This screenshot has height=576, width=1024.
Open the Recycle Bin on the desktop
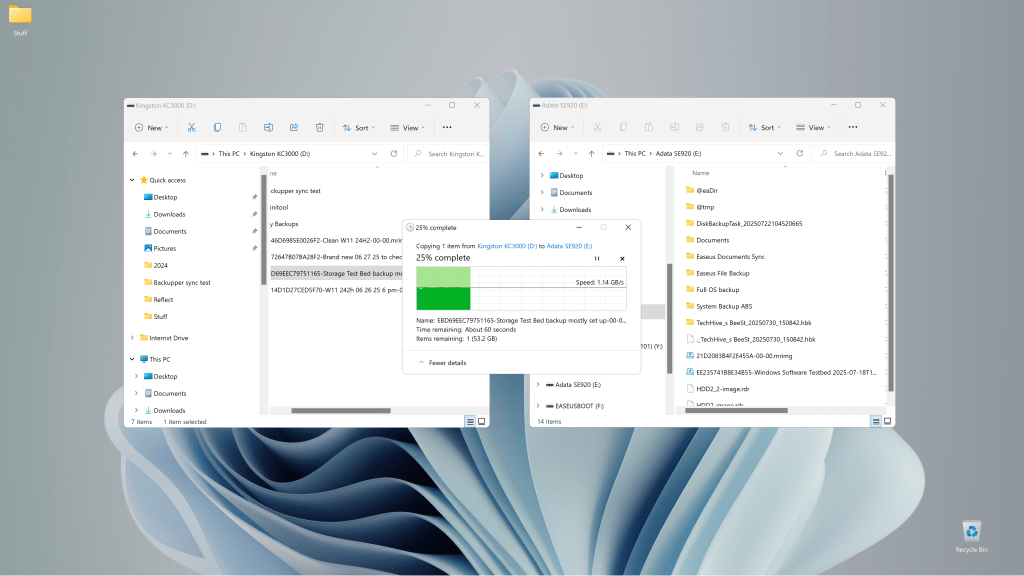(x=970, y=533)
